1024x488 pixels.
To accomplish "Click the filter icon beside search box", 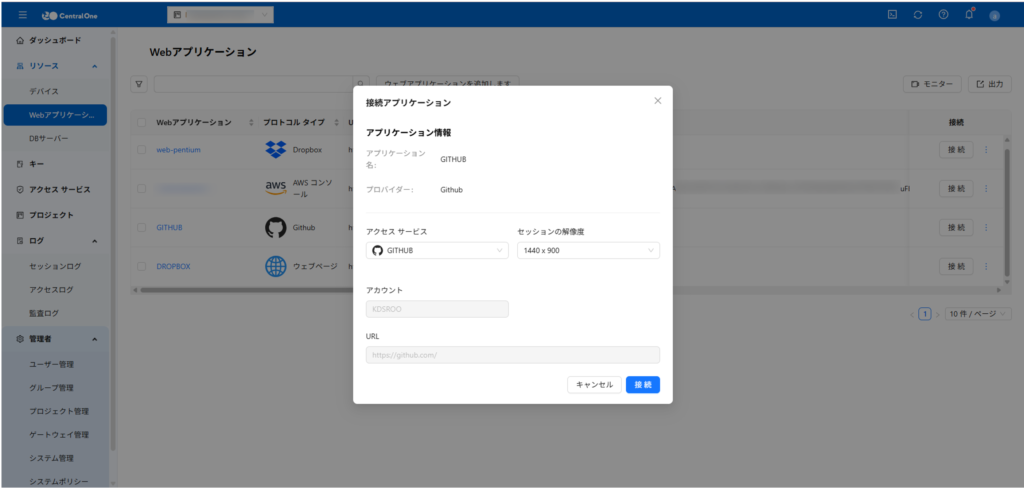I will [140, 85].
